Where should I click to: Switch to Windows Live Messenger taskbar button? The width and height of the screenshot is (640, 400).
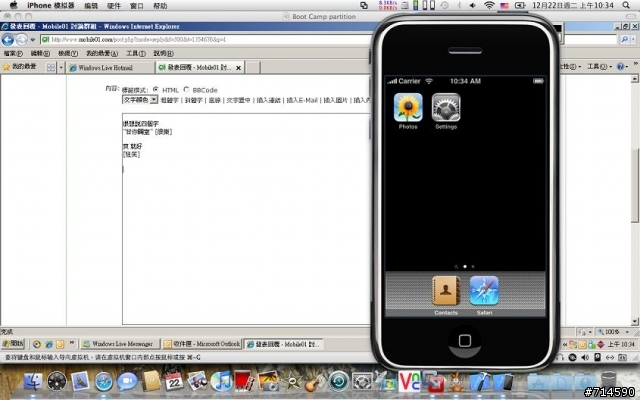pos(120,344)
